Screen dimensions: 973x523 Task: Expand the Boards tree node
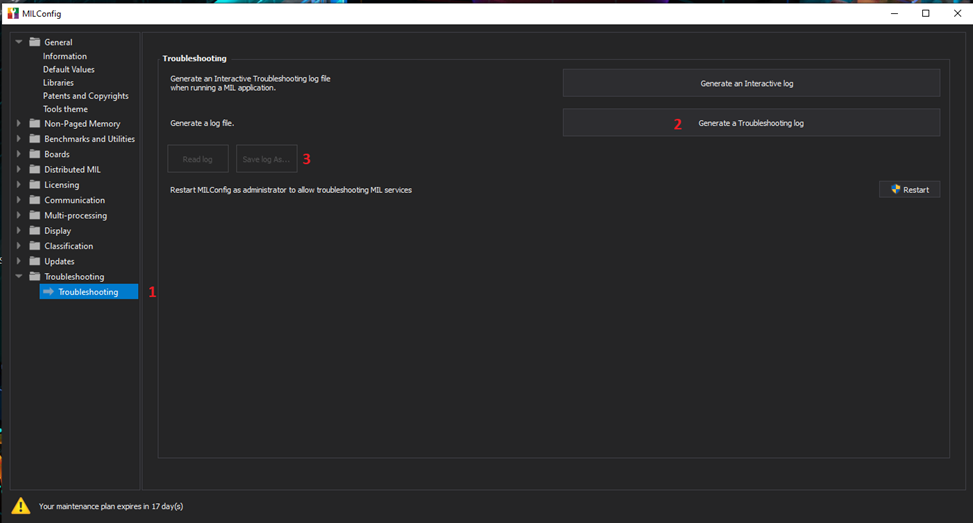[19, 154]
